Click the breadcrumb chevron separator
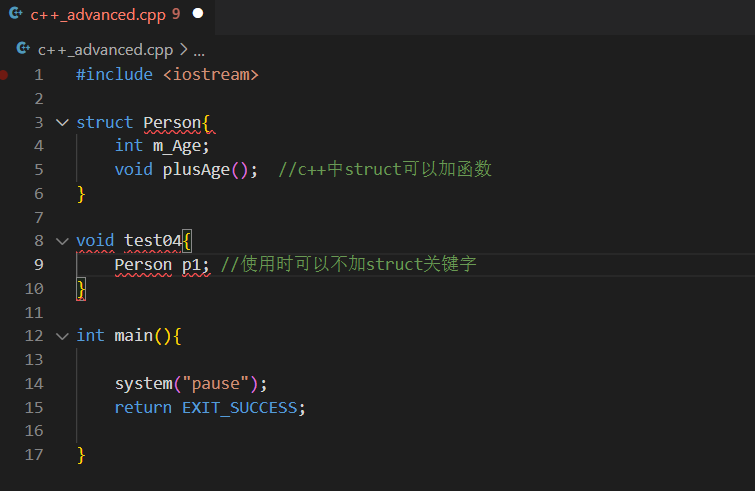The width and height of the screenshot is (755, 491). tap(183, 49)
